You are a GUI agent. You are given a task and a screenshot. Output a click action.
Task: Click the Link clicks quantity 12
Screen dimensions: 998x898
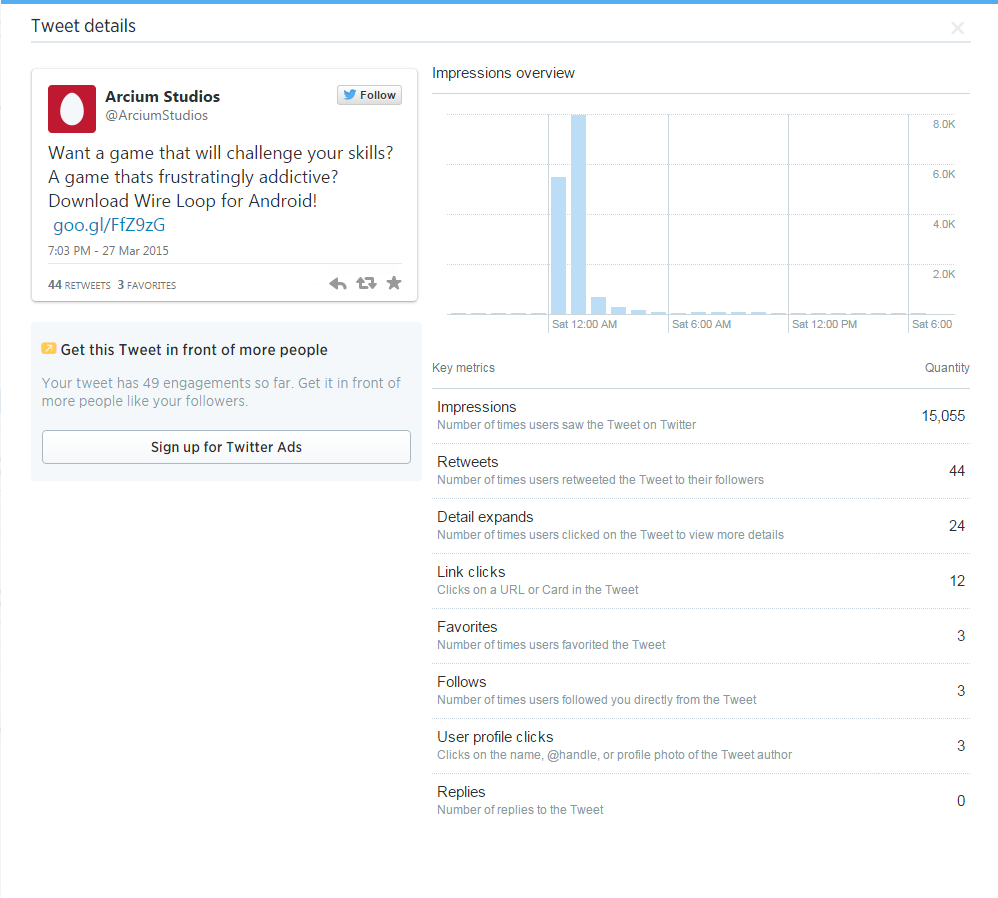[x=957, y=581]
